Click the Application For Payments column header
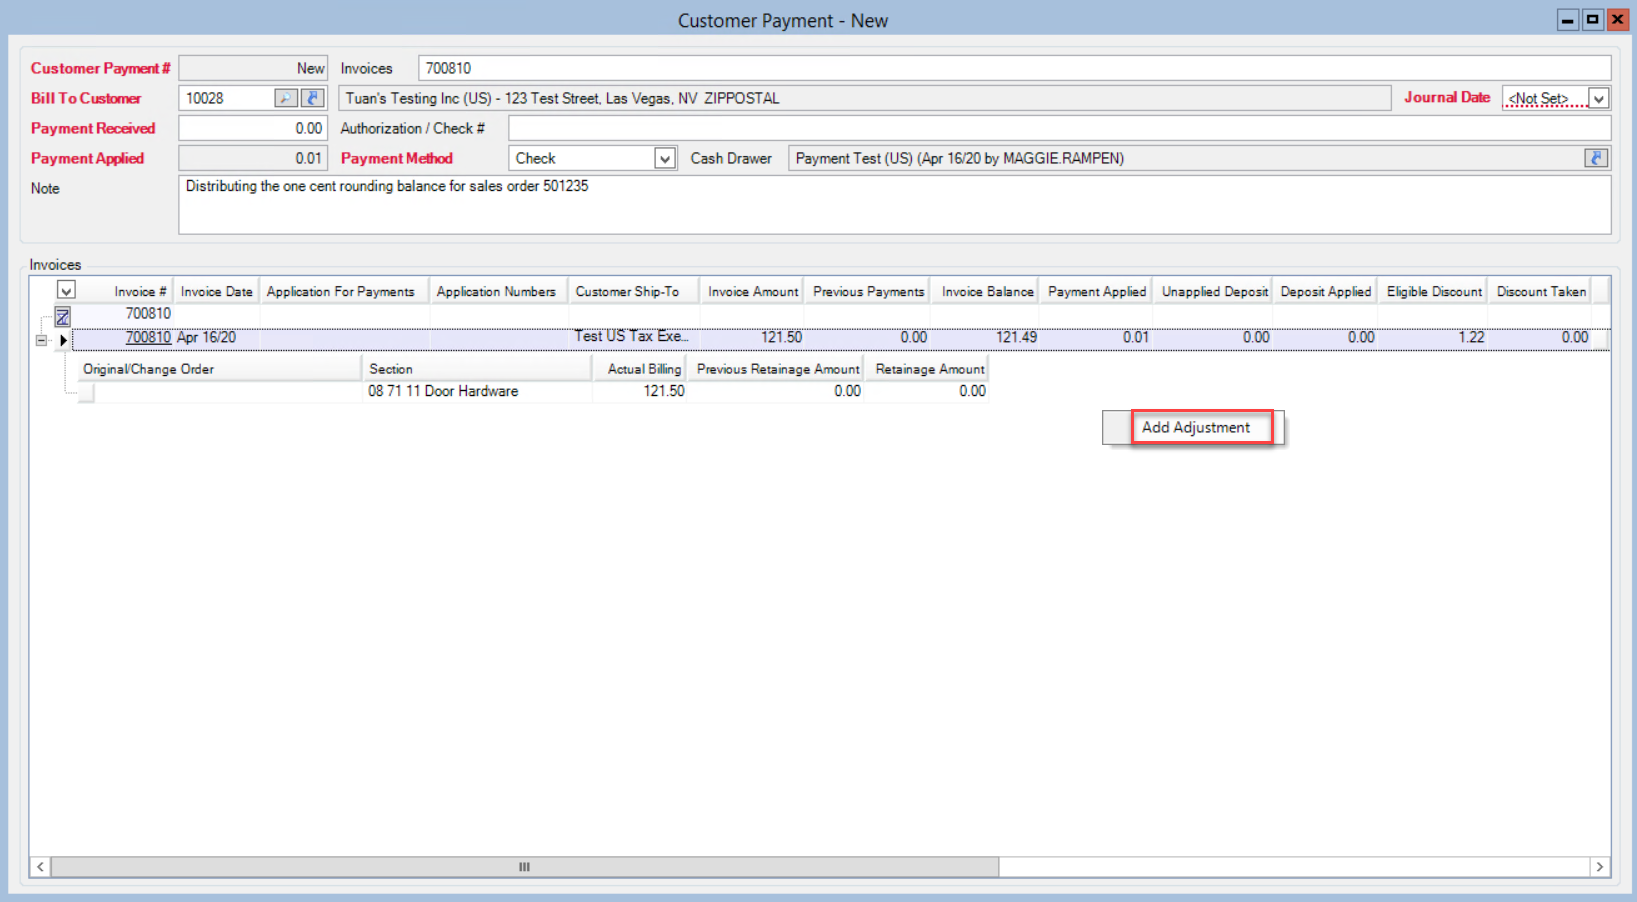Image resolution: width=1637 pixels, height=902 pixels. 343,291
